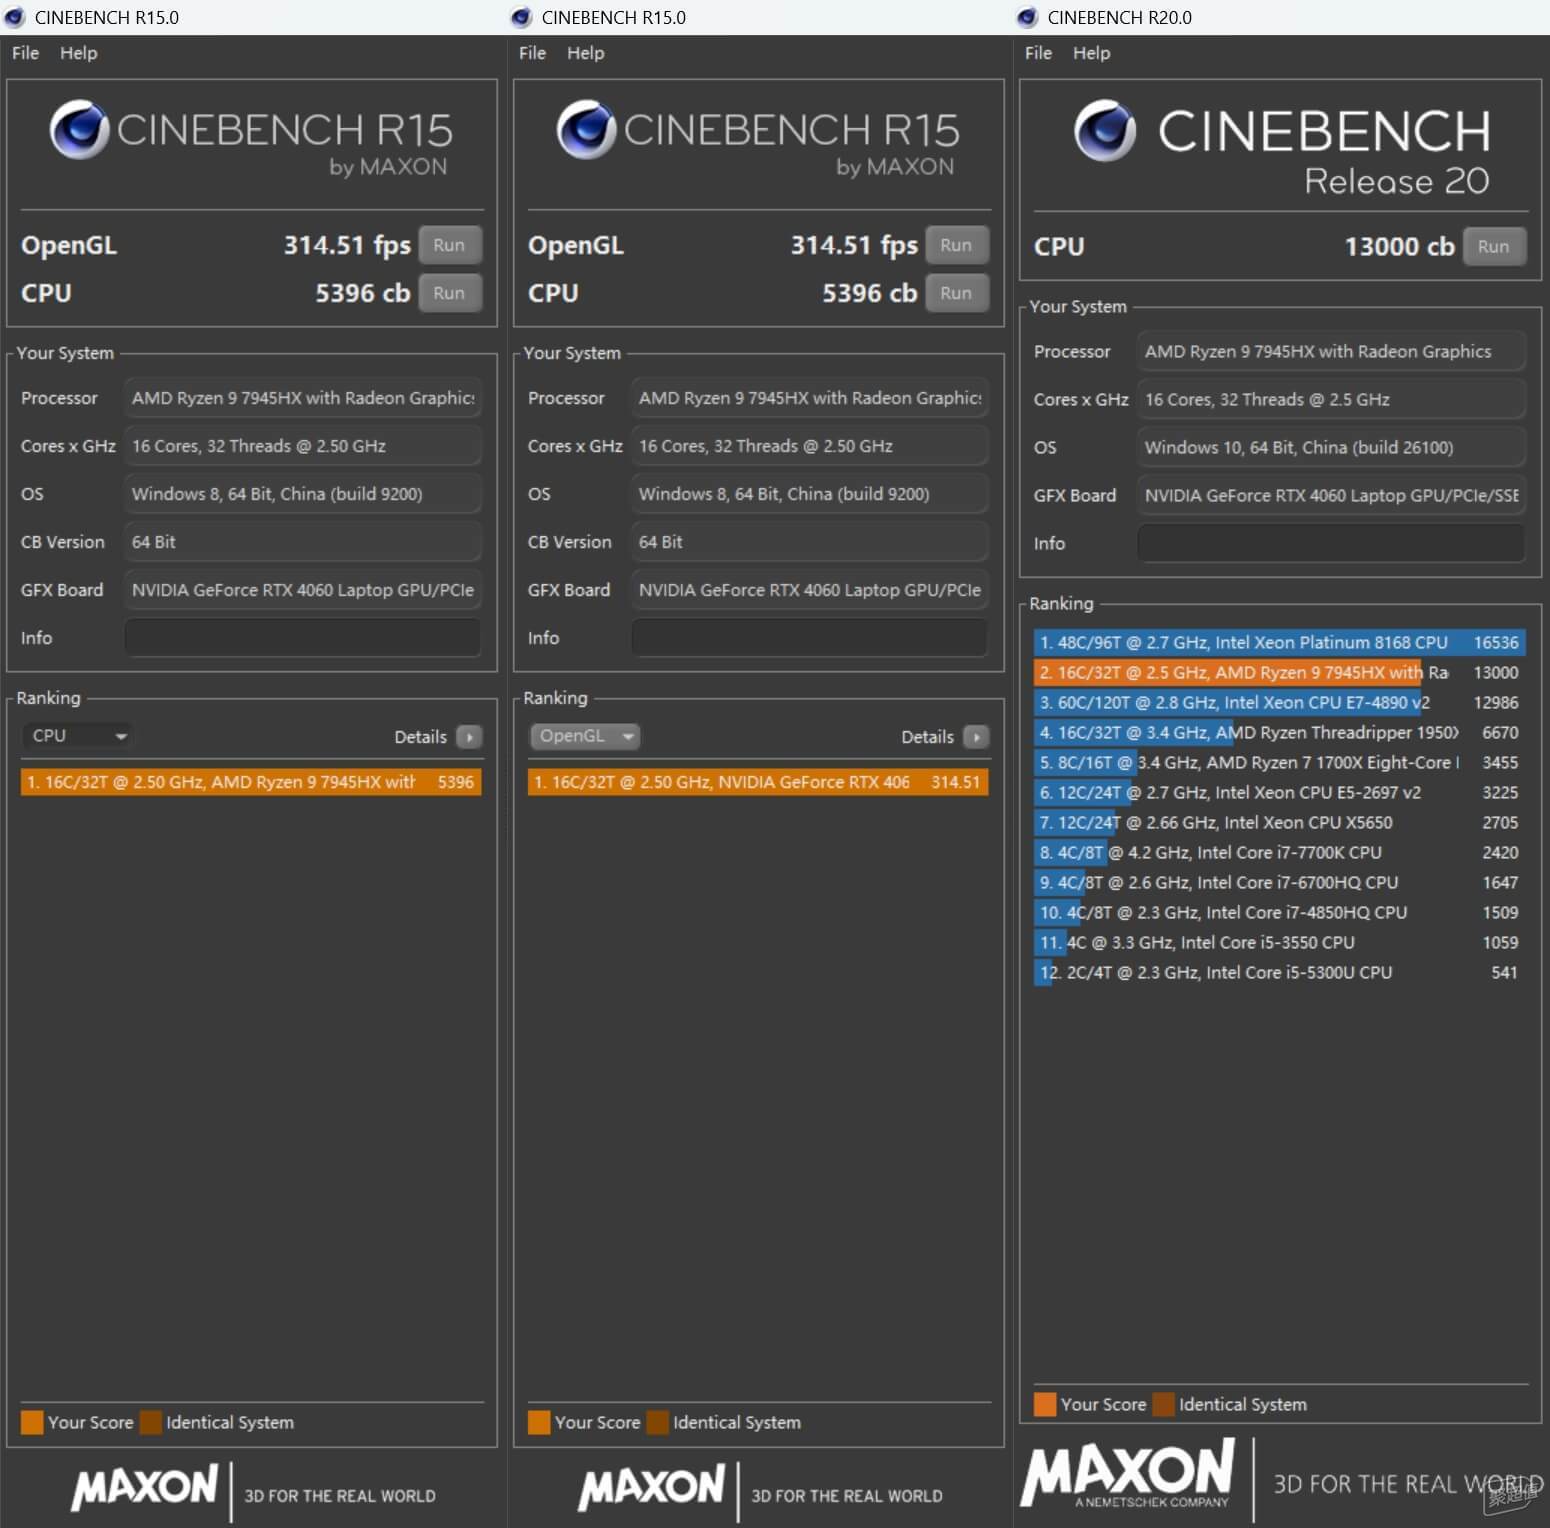Screen dimensions: 1550x1528
Task: Click the OS field in the left R15 window
Action: (x=302, y=494)
